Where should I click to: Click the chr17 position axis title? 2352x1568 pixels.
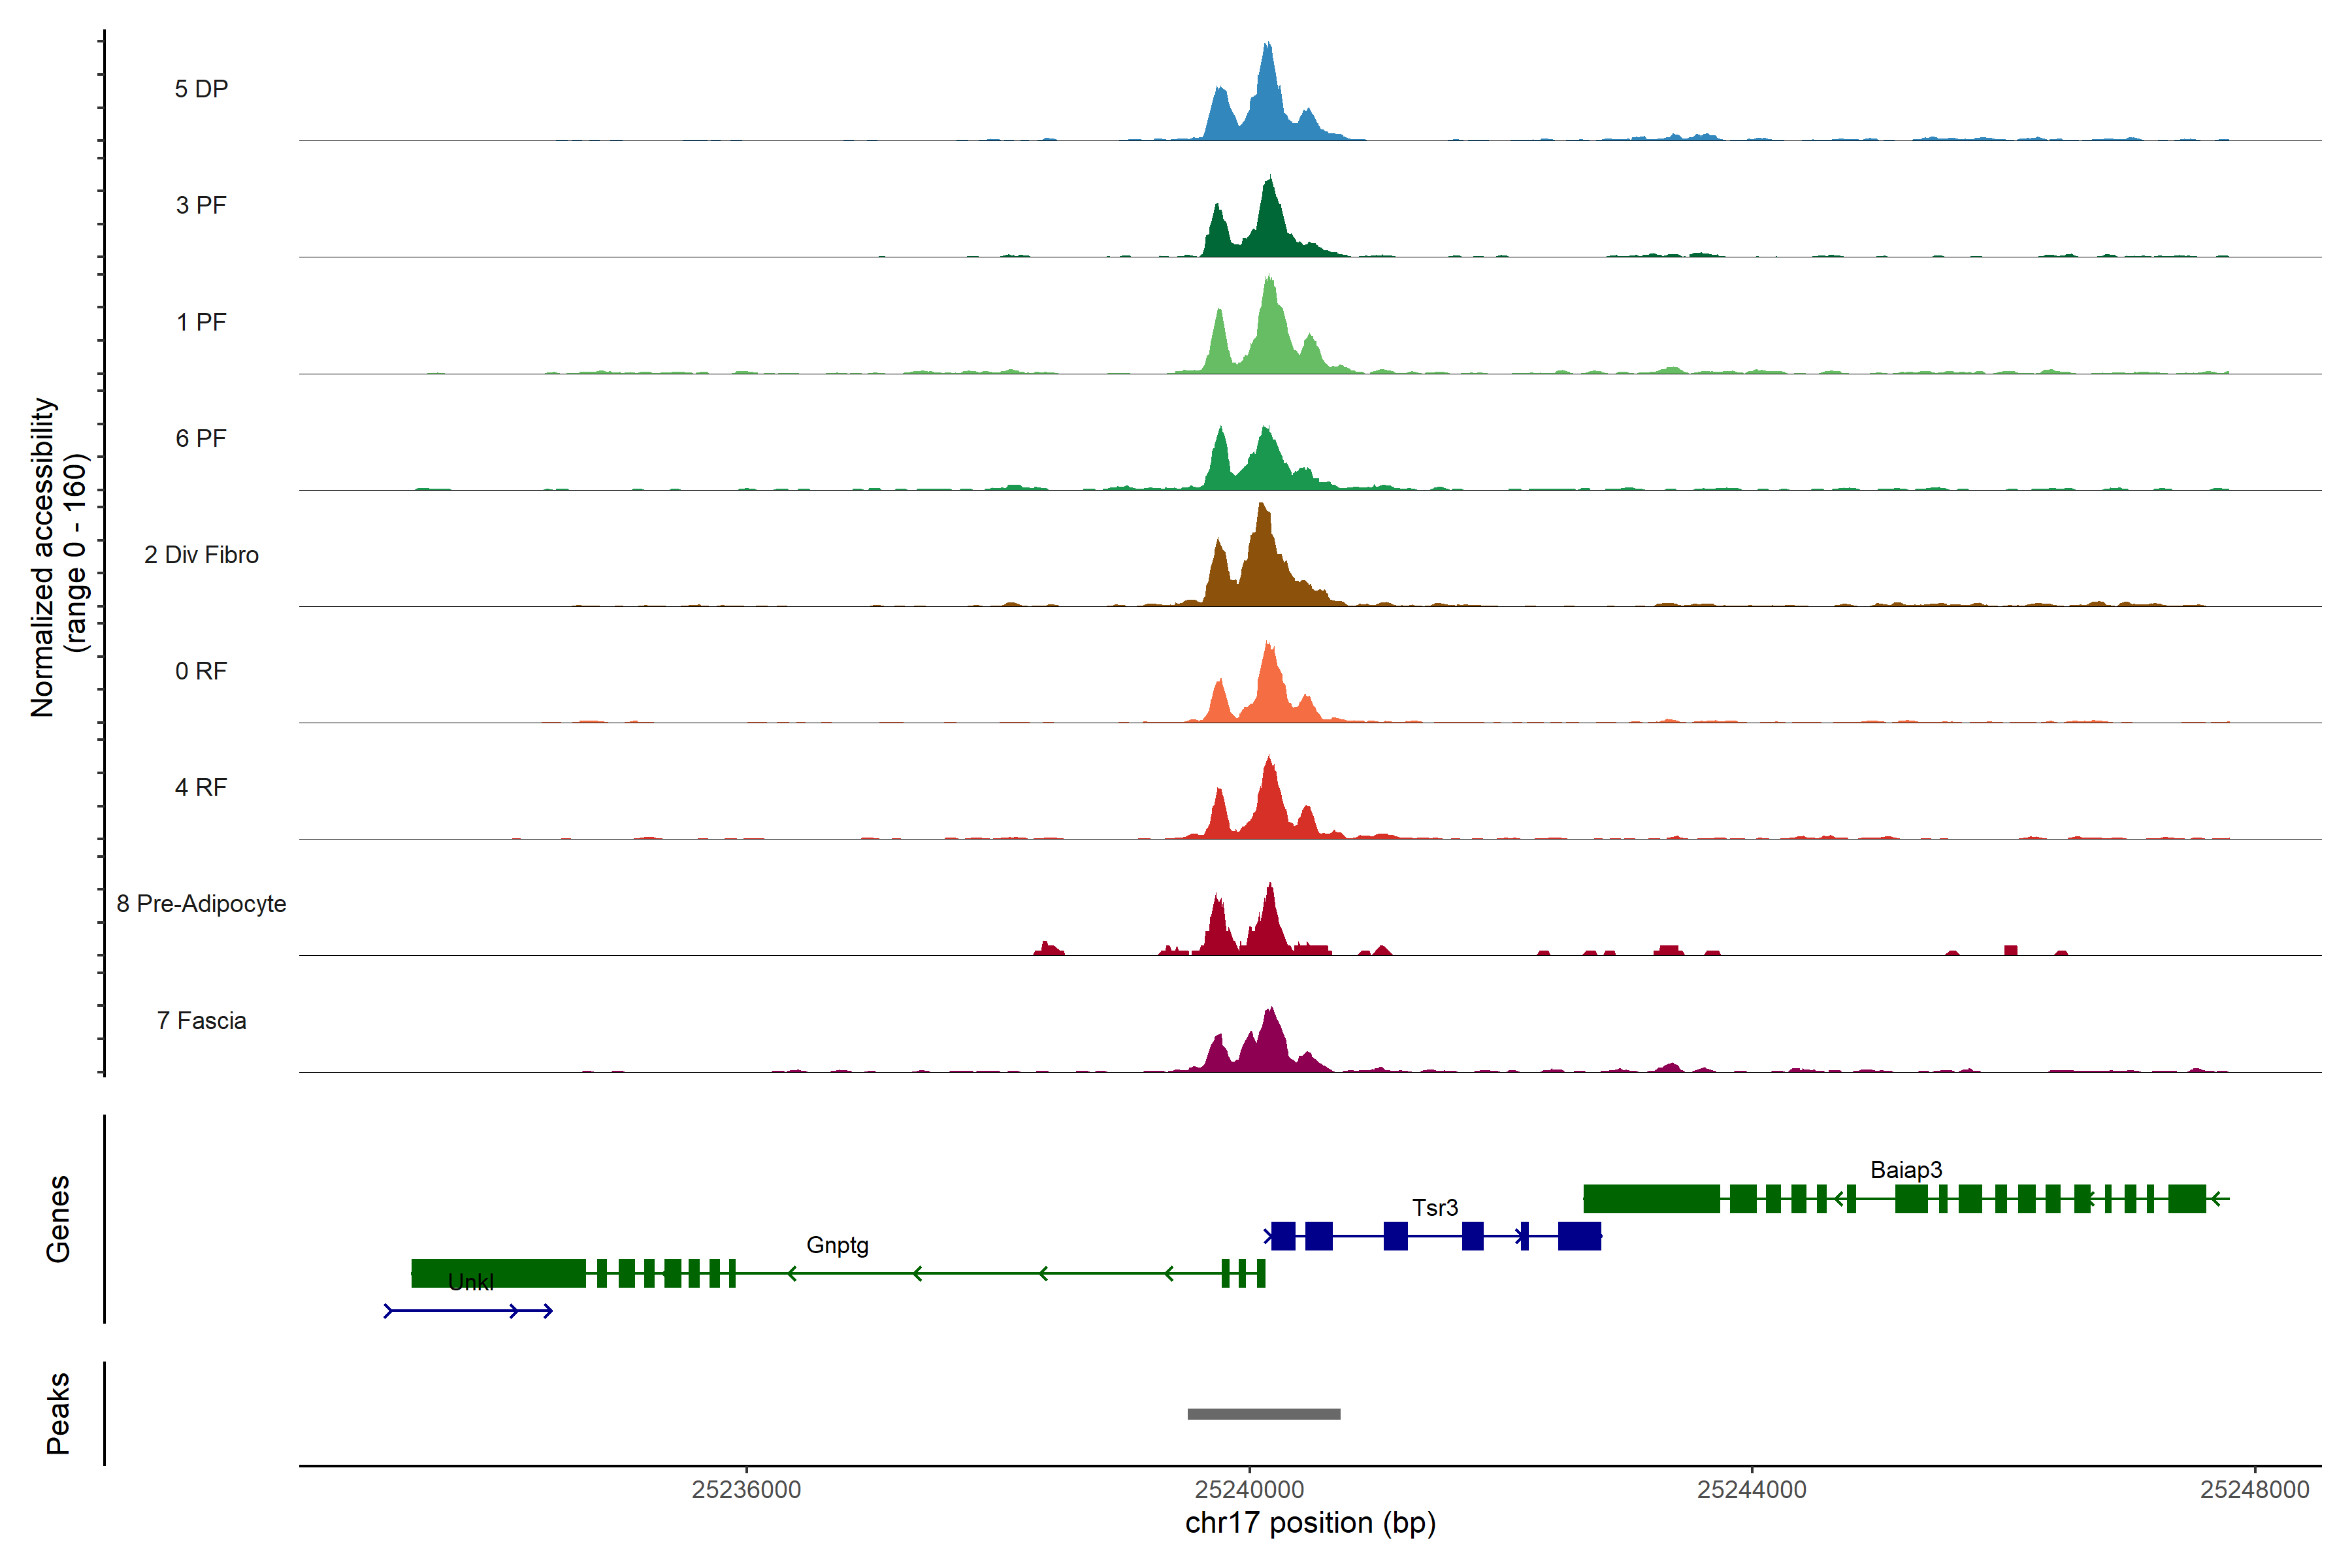1310,1523
